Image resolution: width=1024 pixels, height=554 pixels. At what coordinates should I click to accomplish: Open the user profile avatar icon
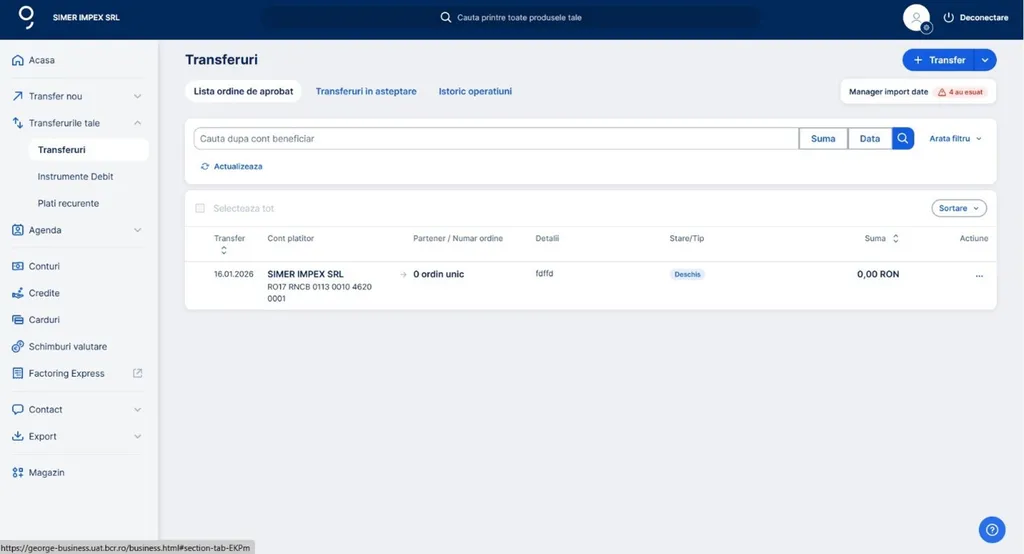click(916, 17)
